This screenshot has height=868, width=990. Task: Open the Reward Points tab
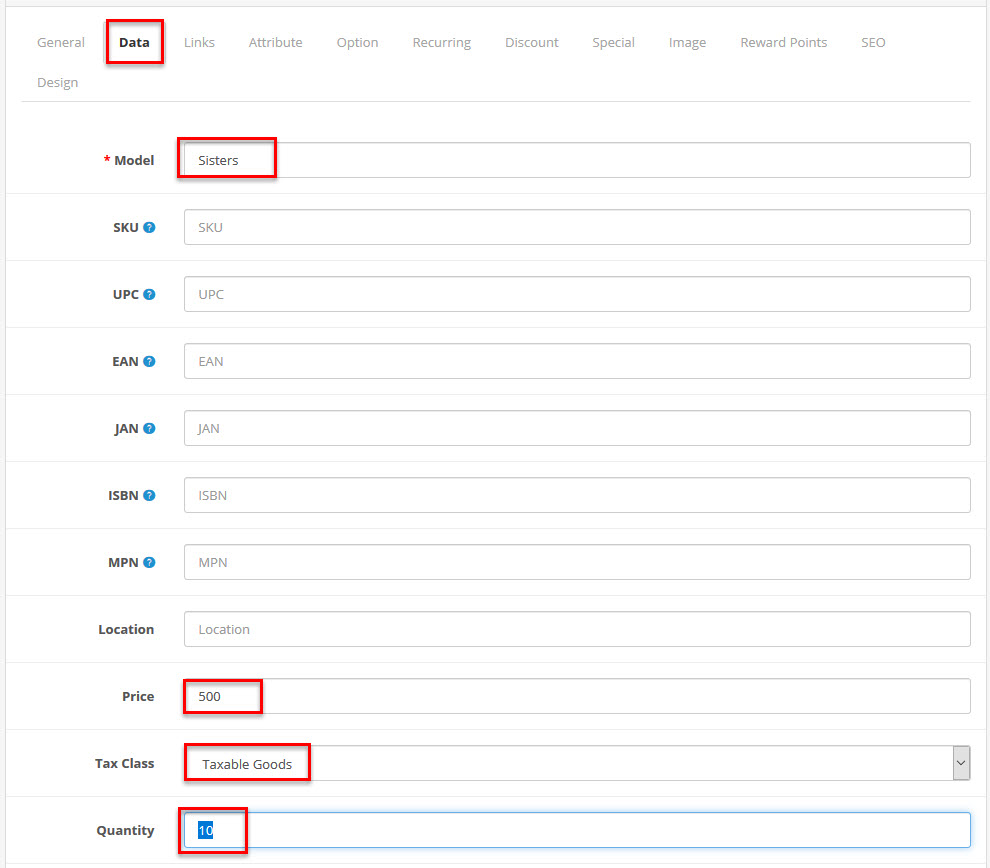point(783,42)
